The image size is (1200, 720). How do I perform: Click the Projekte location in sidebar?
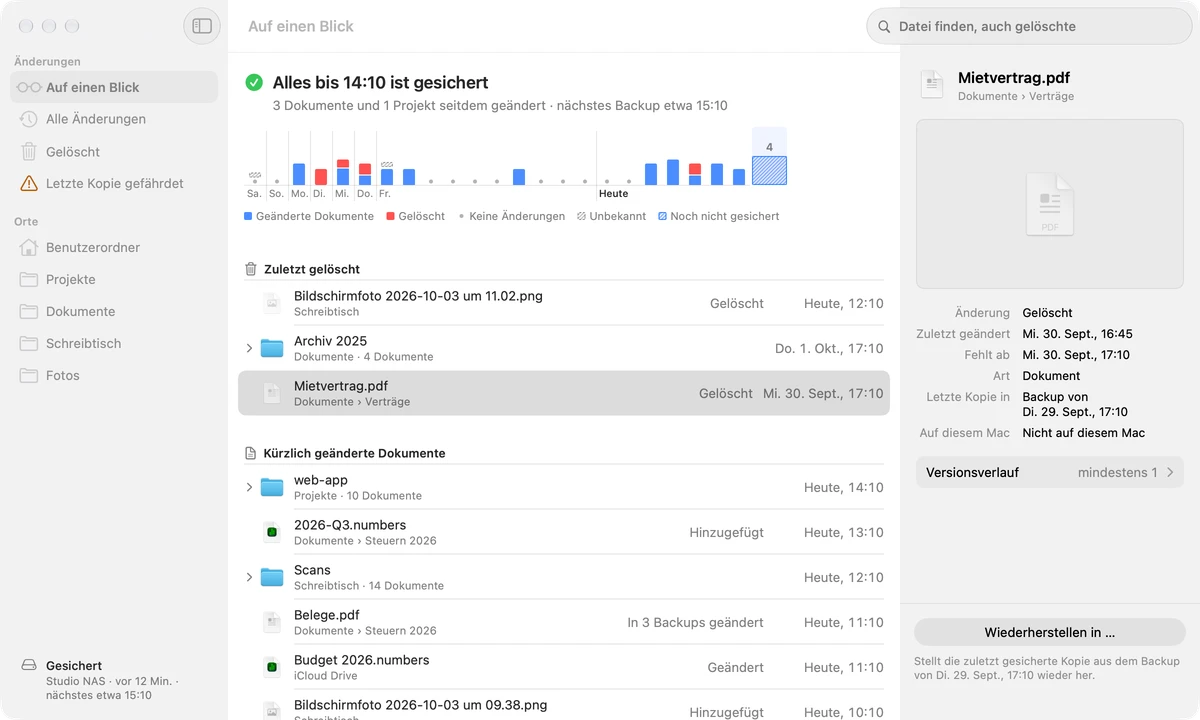point(114,279)
